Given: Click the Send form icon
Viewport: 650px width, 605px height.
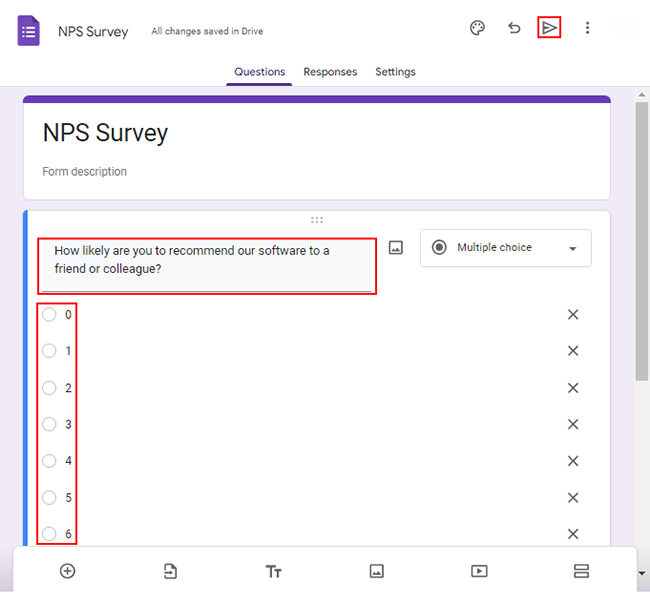Looking at the screenshot, I should (549, 28).
